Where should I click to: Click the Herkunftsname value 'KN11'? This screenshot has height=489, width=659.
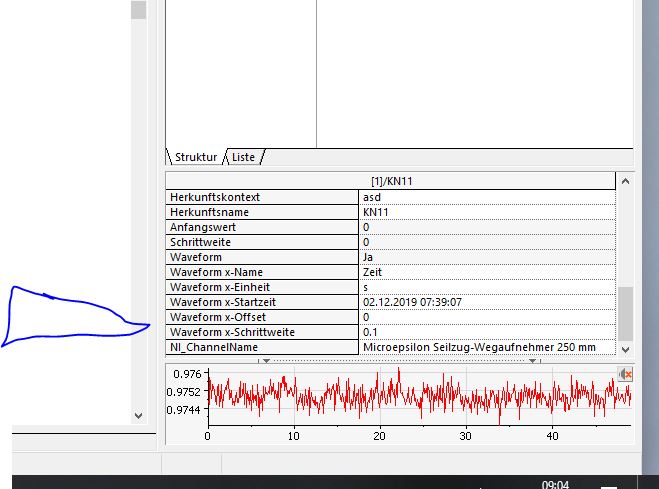(487, 212)
